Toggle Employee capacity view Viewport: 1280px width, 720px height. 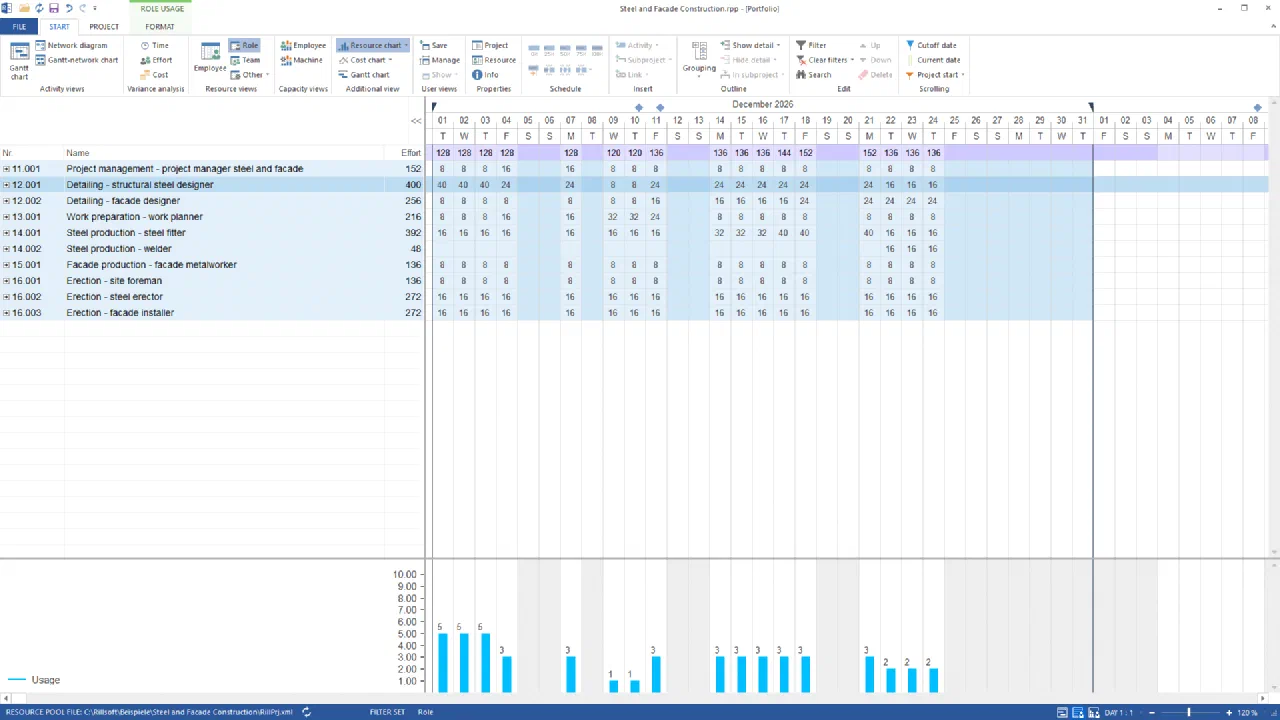[303, 45]
